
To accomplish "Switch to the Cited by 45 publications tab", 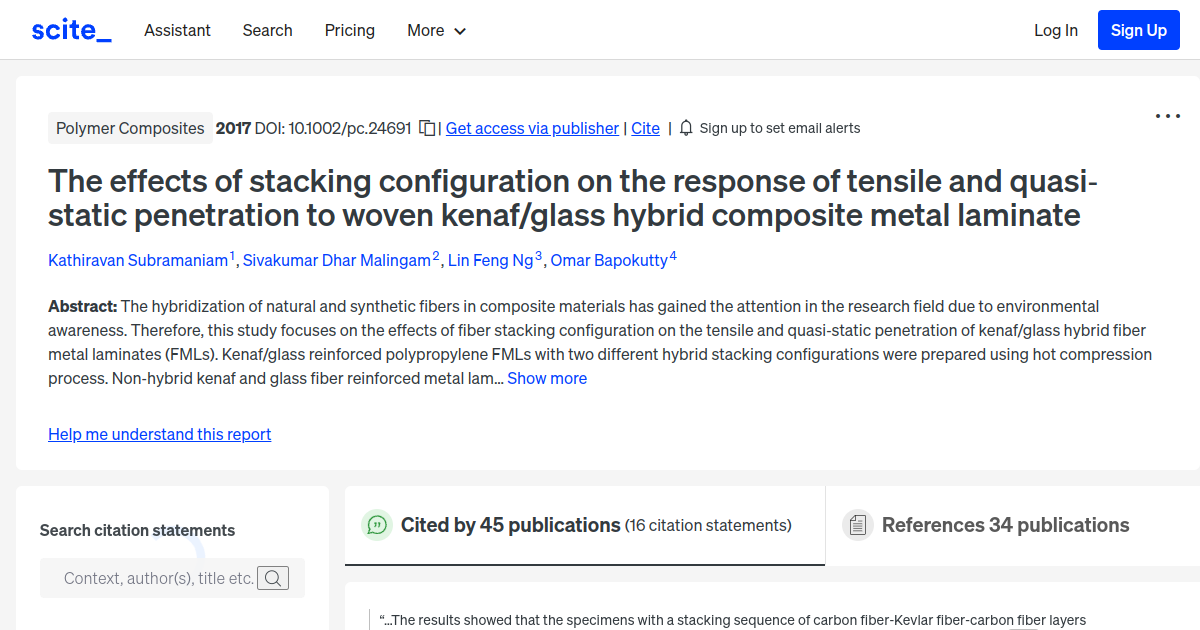I will tap(509, 524).
